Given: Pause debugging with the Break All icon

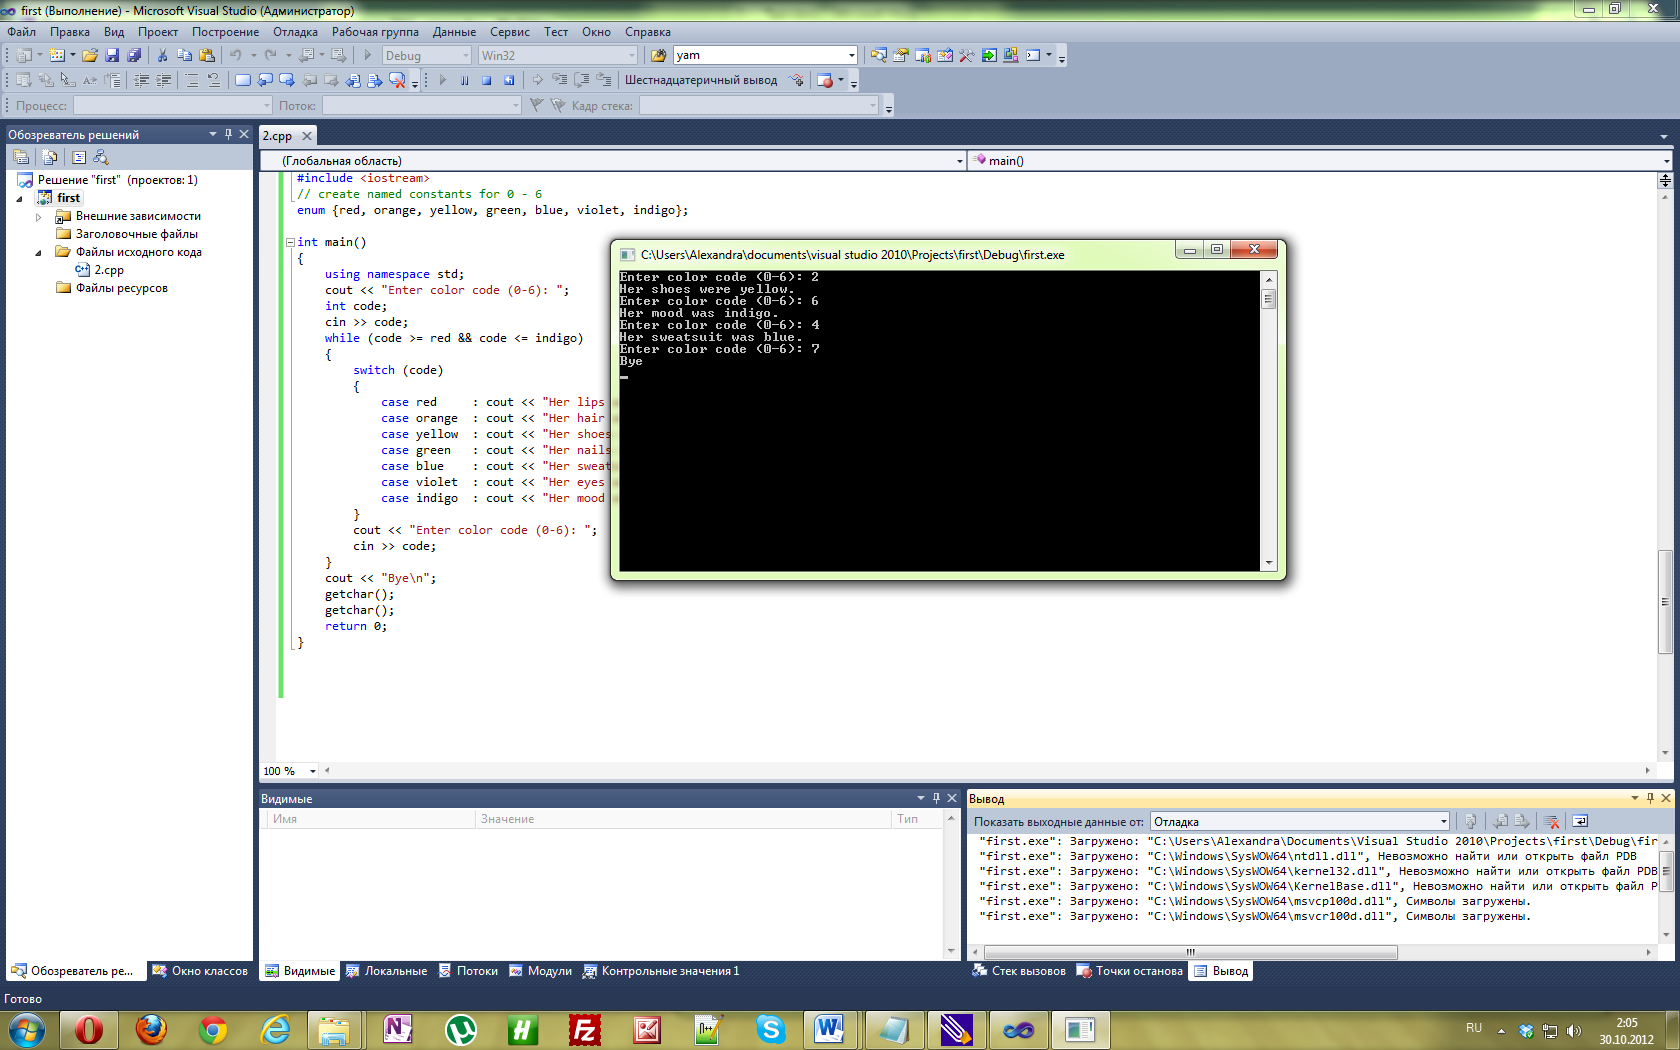Looking at the screenshot, I should coord(464,80).
